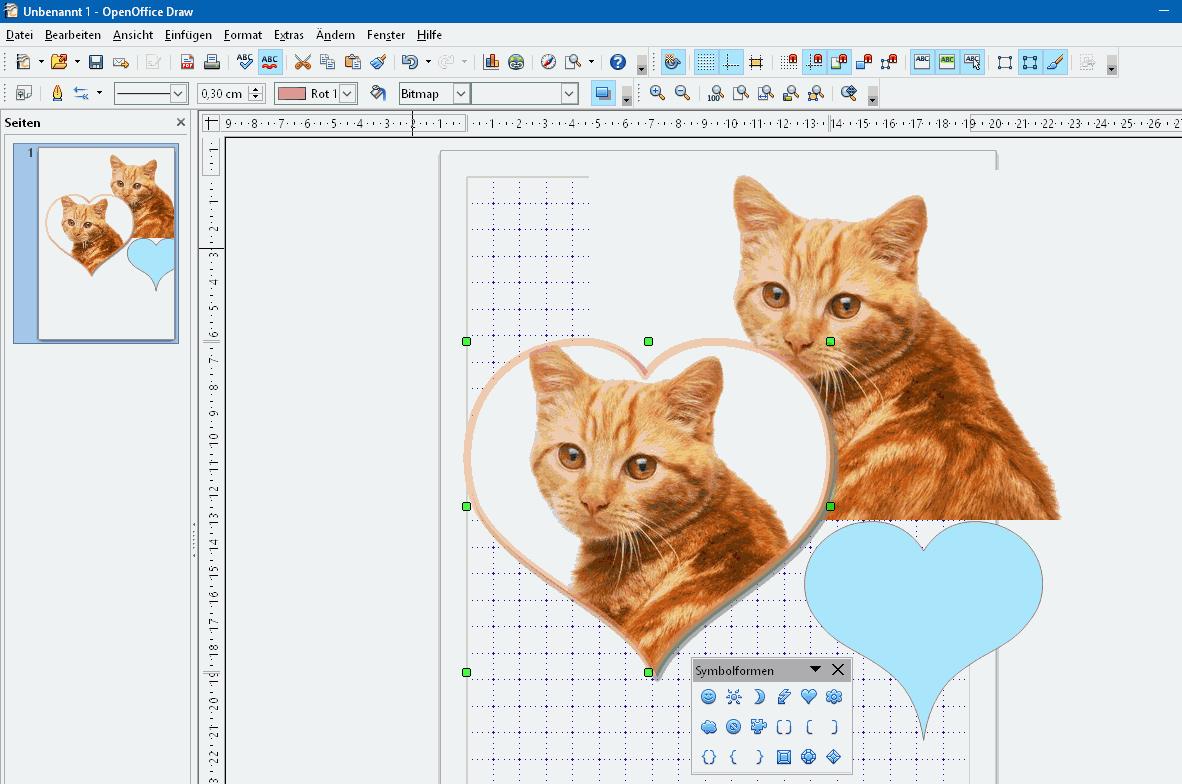The image size is (1182, 784).
Task: Select page 1 thumbnail in Seiten
Action: pos(106,243)
